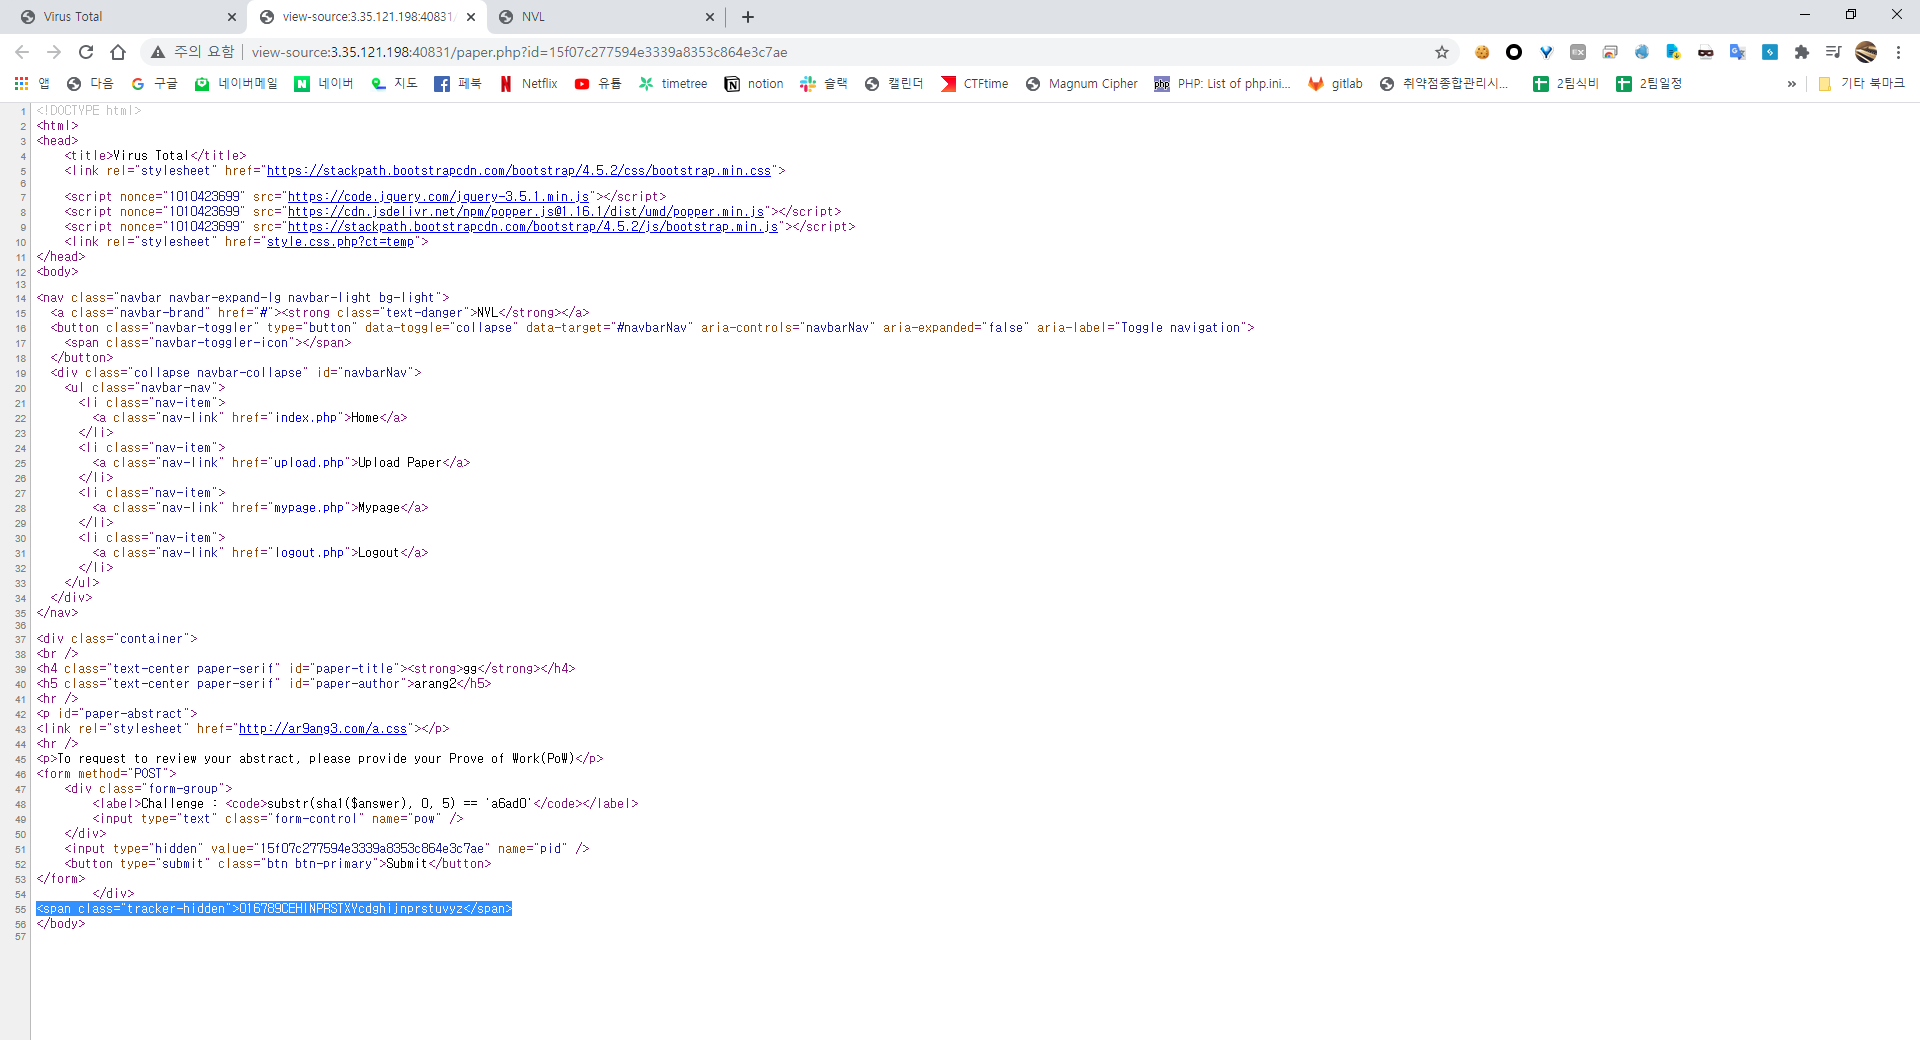Open the black circle extension icon
The width and height of the screenshot is (1920, 1040).
point(1514,52)
